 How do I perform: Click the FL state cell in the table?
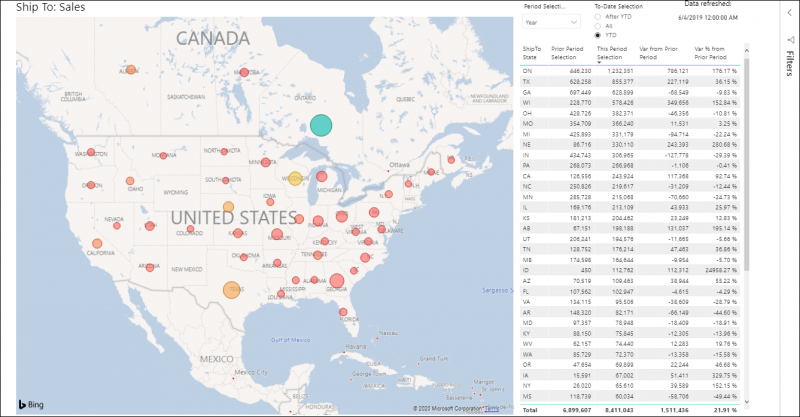pyautogui.click(x=526, y=291)
